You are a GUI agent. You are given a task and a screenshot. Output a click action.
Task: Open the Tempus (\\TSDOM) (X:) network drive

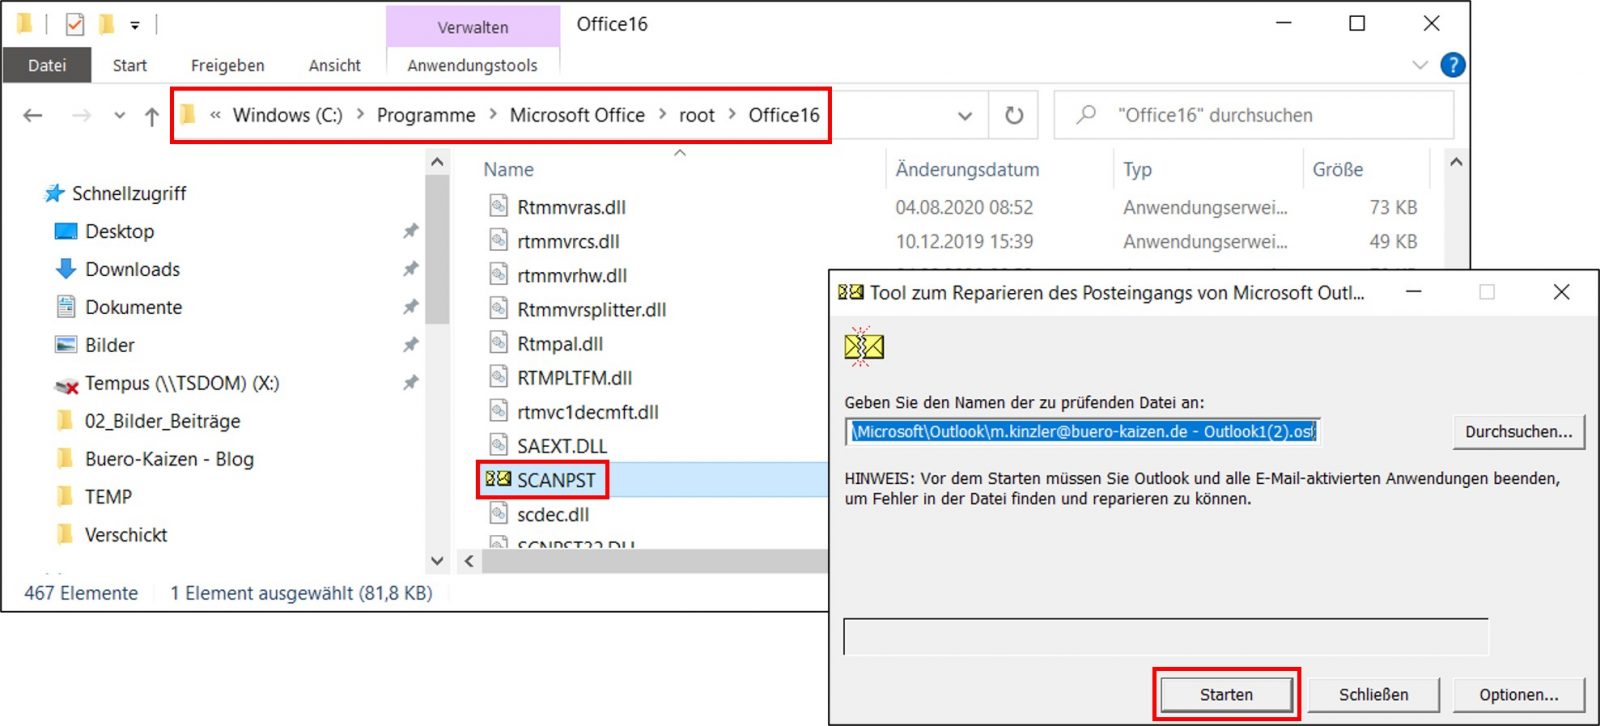pos(182,383)
